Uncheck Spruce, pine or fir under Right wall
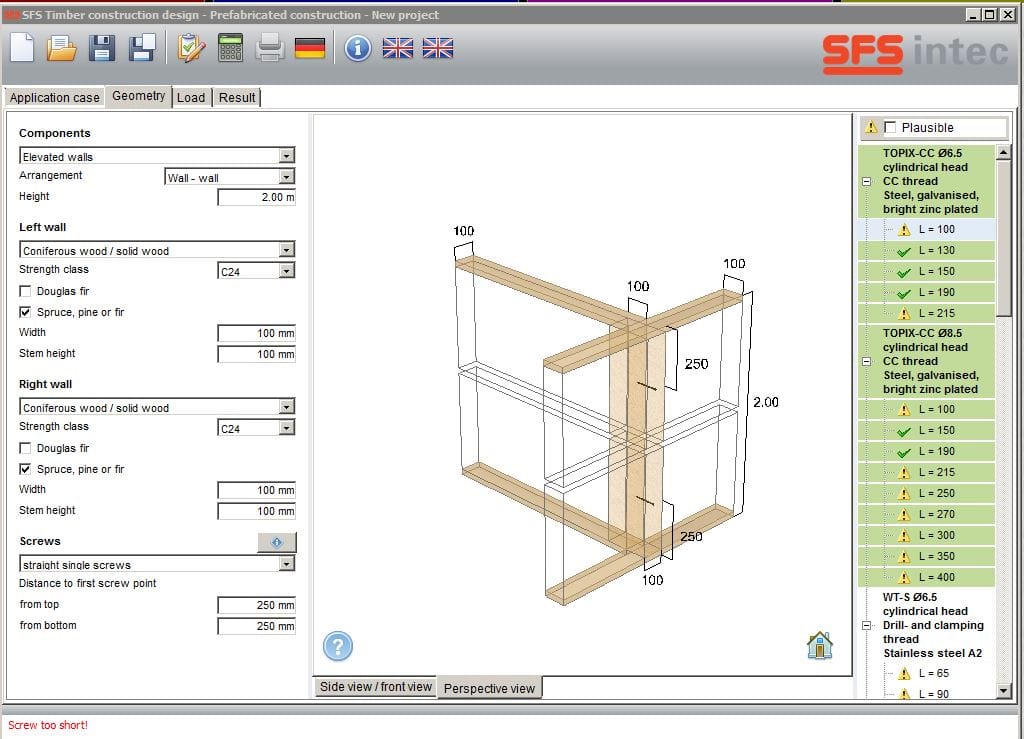This screenshot has height=739, width=1024. 26,469
